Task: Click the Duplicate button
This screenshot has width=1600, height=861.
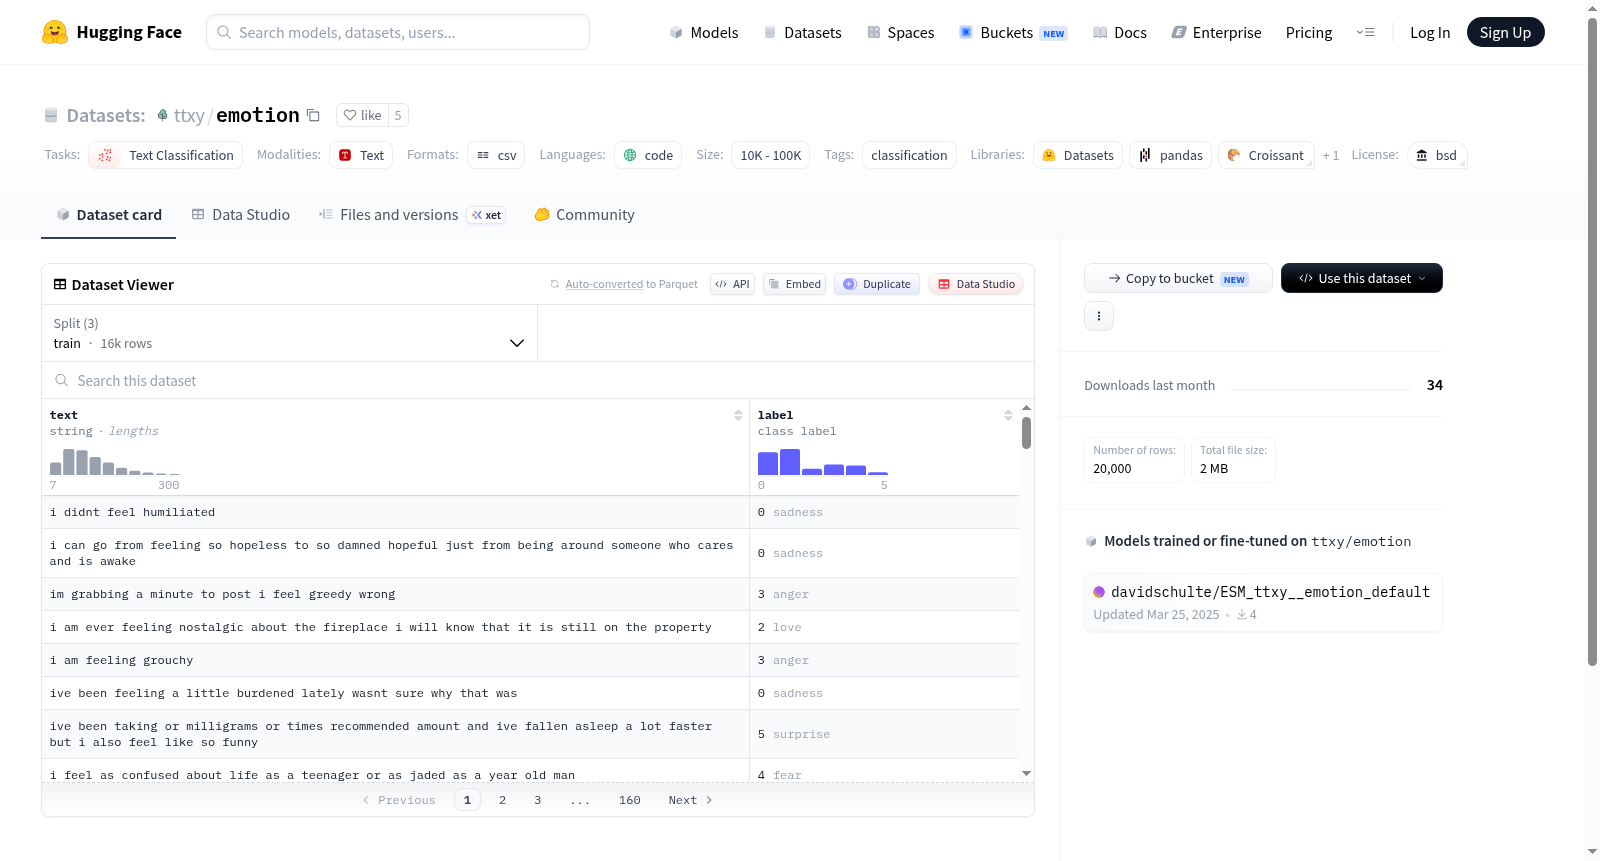Action: point(877,284)
